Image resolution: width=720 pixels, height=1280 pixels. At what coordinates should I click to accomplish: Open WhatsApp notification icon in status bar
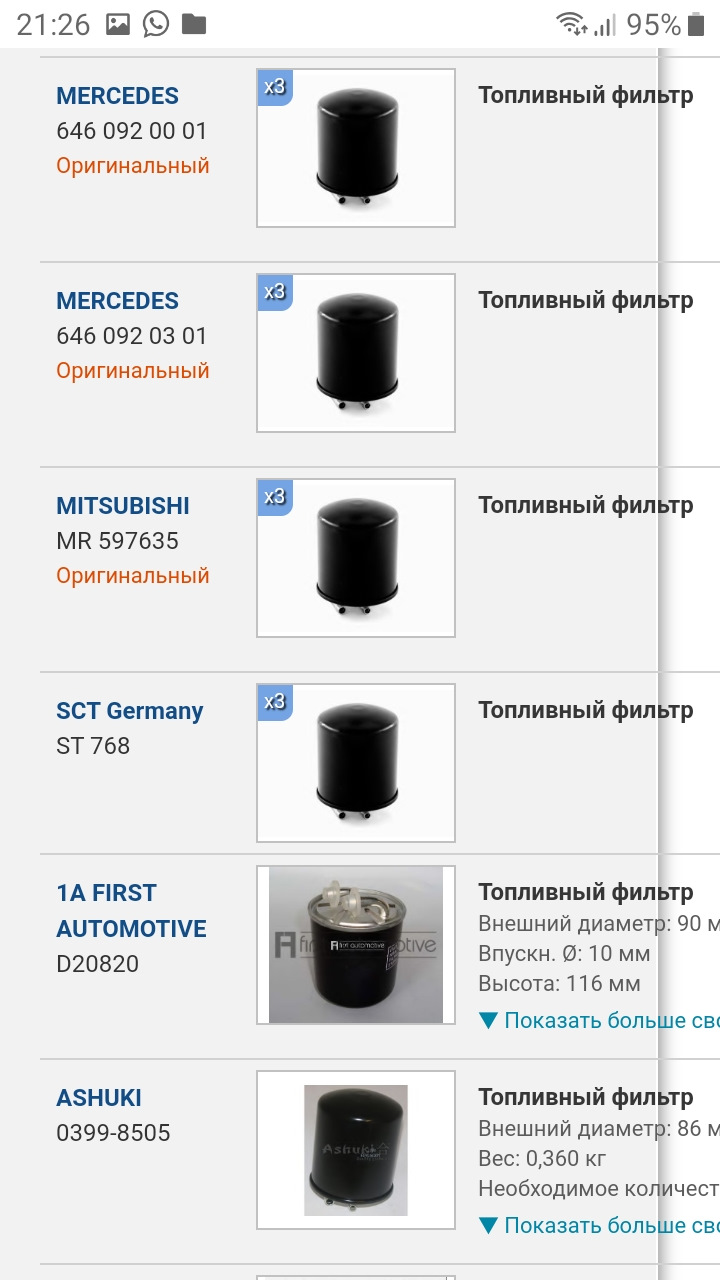pos(156,24)
